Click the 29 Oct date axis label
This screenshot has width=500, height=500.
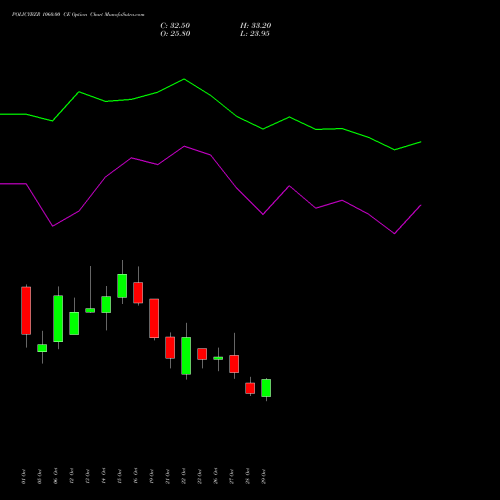point(263,477)
